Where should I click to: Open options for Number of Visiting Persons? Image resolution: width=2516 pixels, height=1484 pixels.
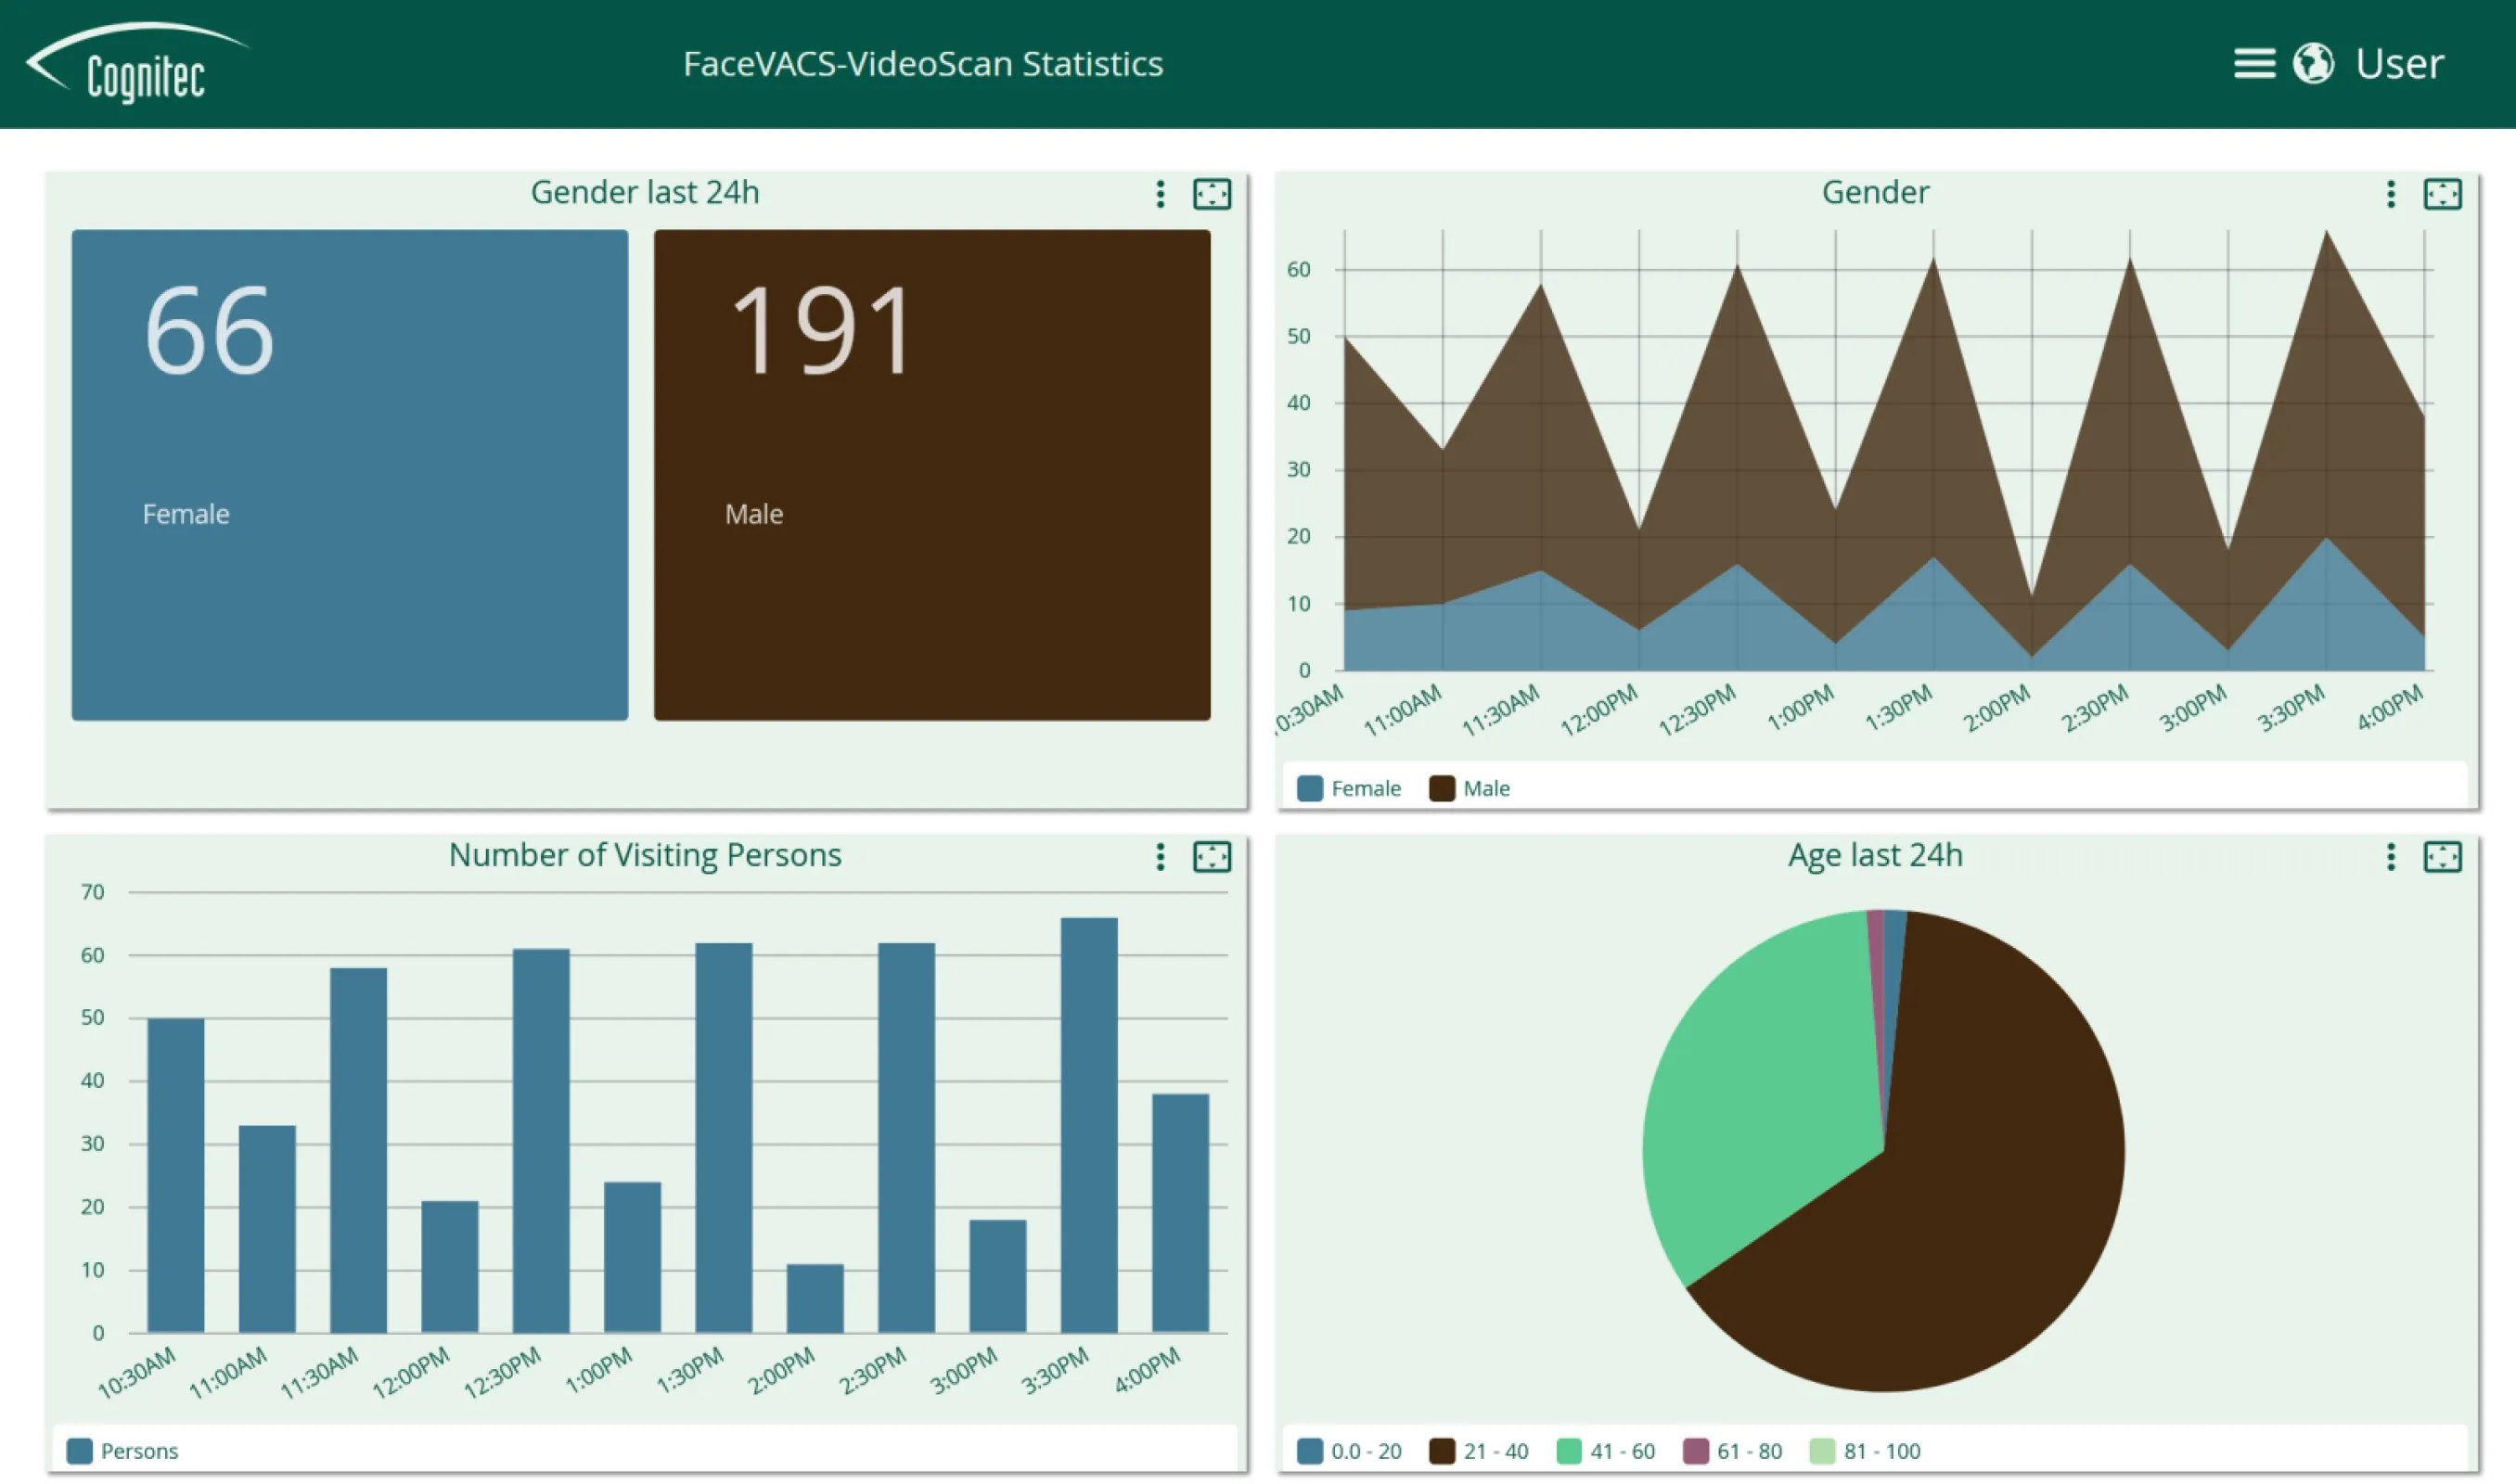pyautogui.click(x=1160, y=857)
